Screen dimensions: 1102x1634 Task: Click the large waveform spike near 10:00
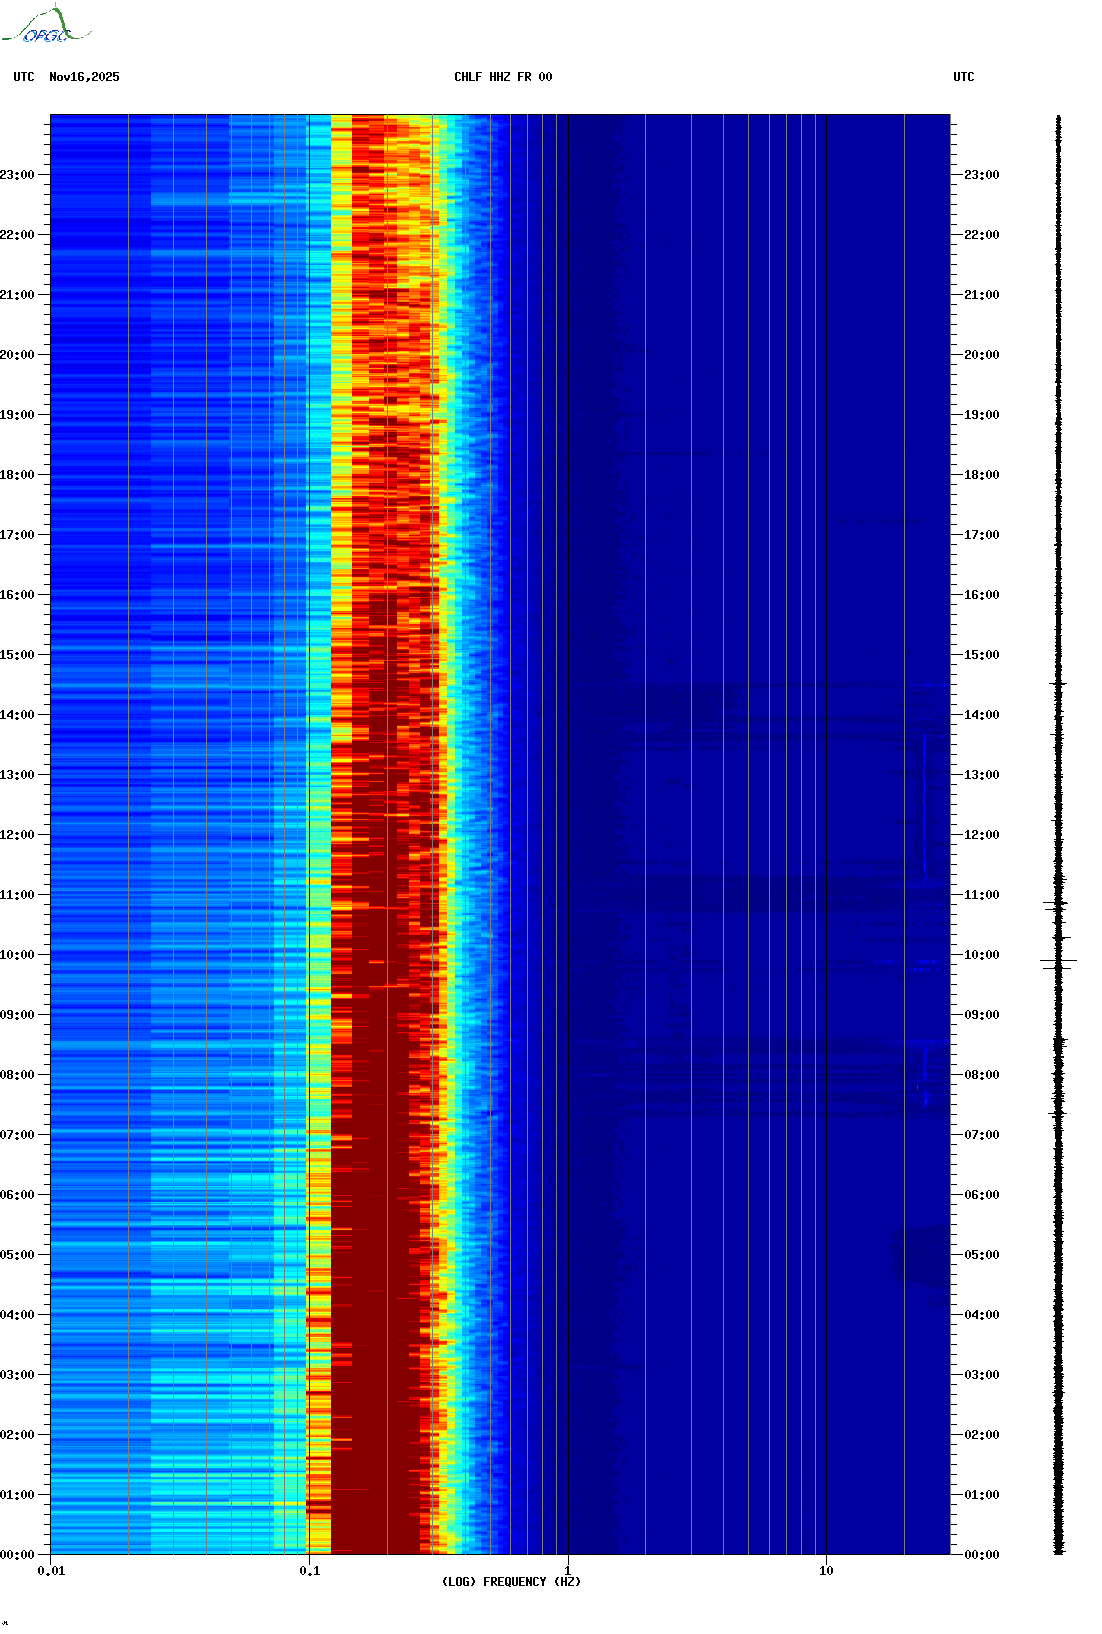[x=1058, y=963]
